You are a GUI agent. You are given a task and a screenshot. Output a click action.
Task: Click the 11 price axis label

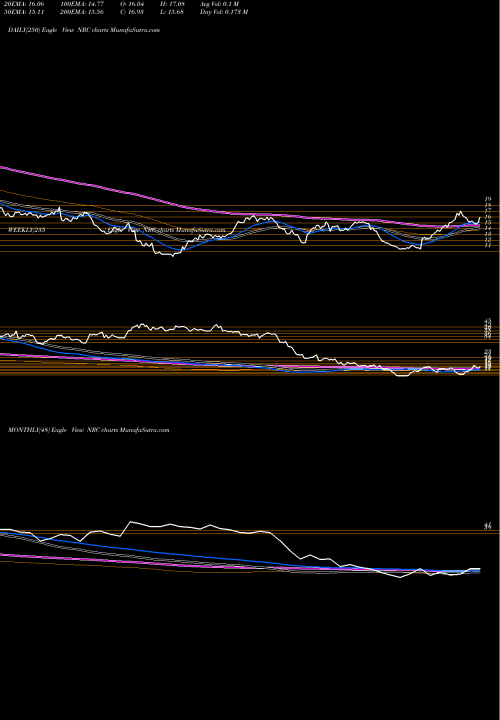coord(488,246)
